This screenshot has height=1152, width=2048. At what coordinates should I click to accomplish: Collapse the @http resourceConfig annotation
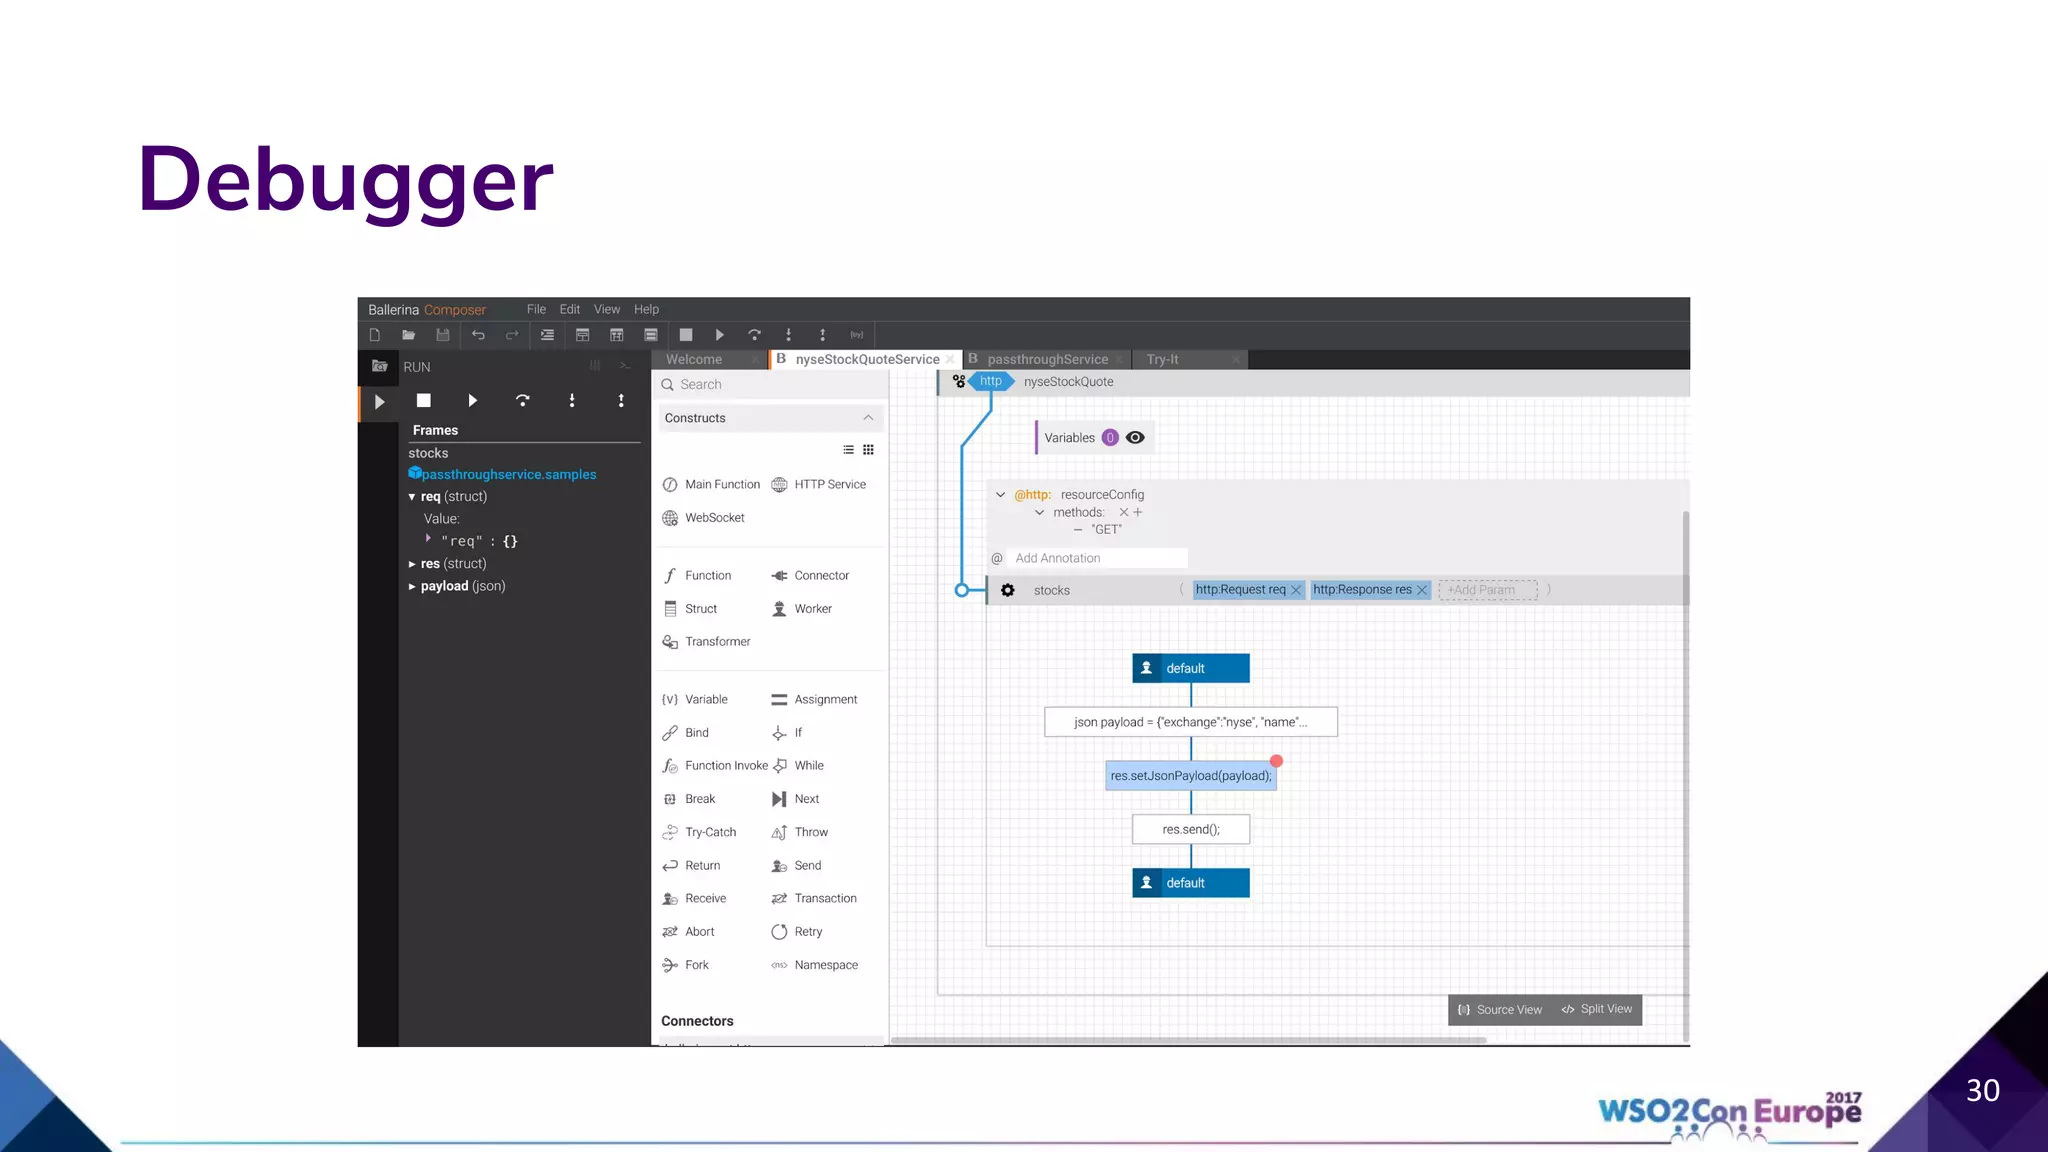1000,494
